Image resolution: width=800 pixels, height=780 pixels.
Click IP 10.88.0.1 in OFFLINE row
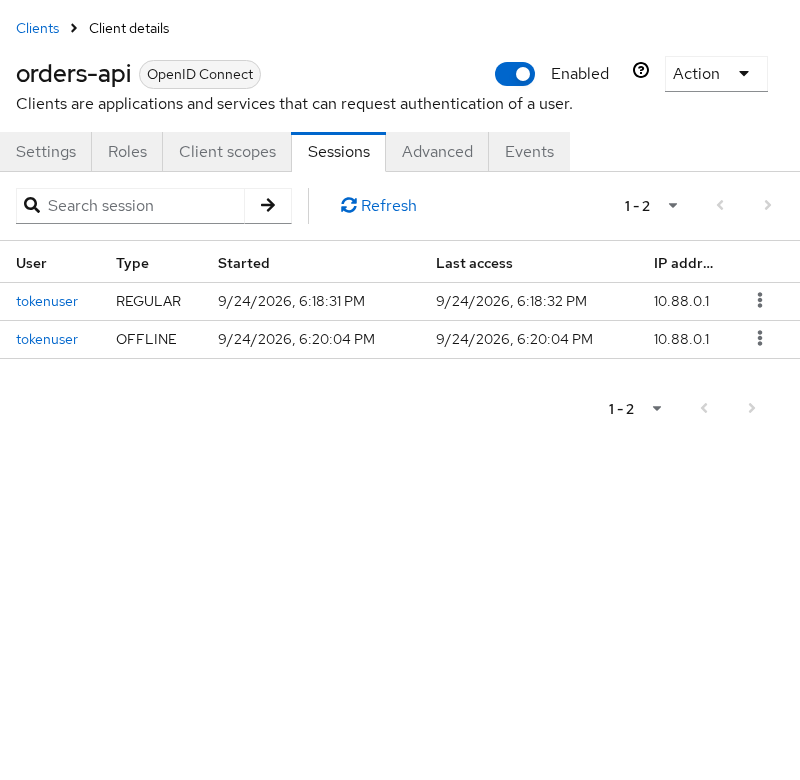[682, 340]
